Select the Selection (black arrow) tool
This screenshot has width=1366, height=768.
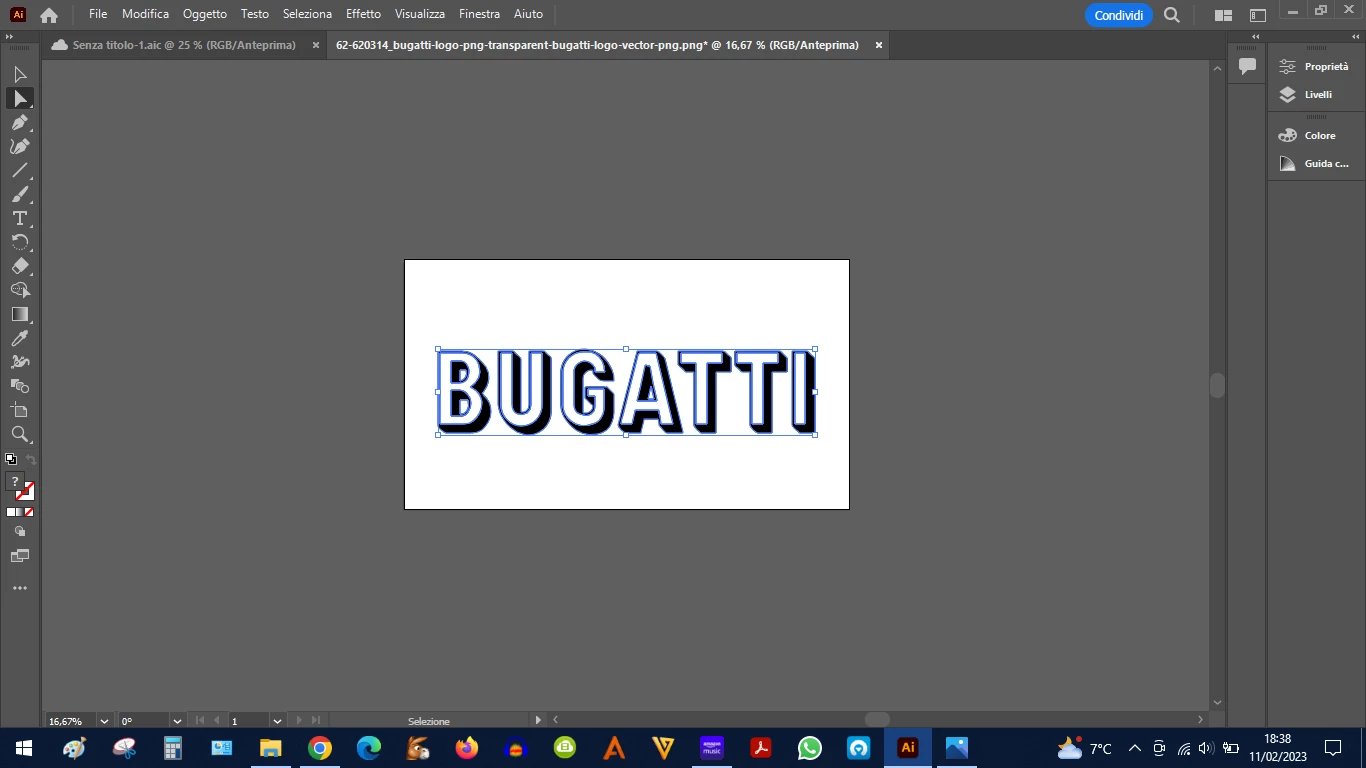[x=20, y=74]
